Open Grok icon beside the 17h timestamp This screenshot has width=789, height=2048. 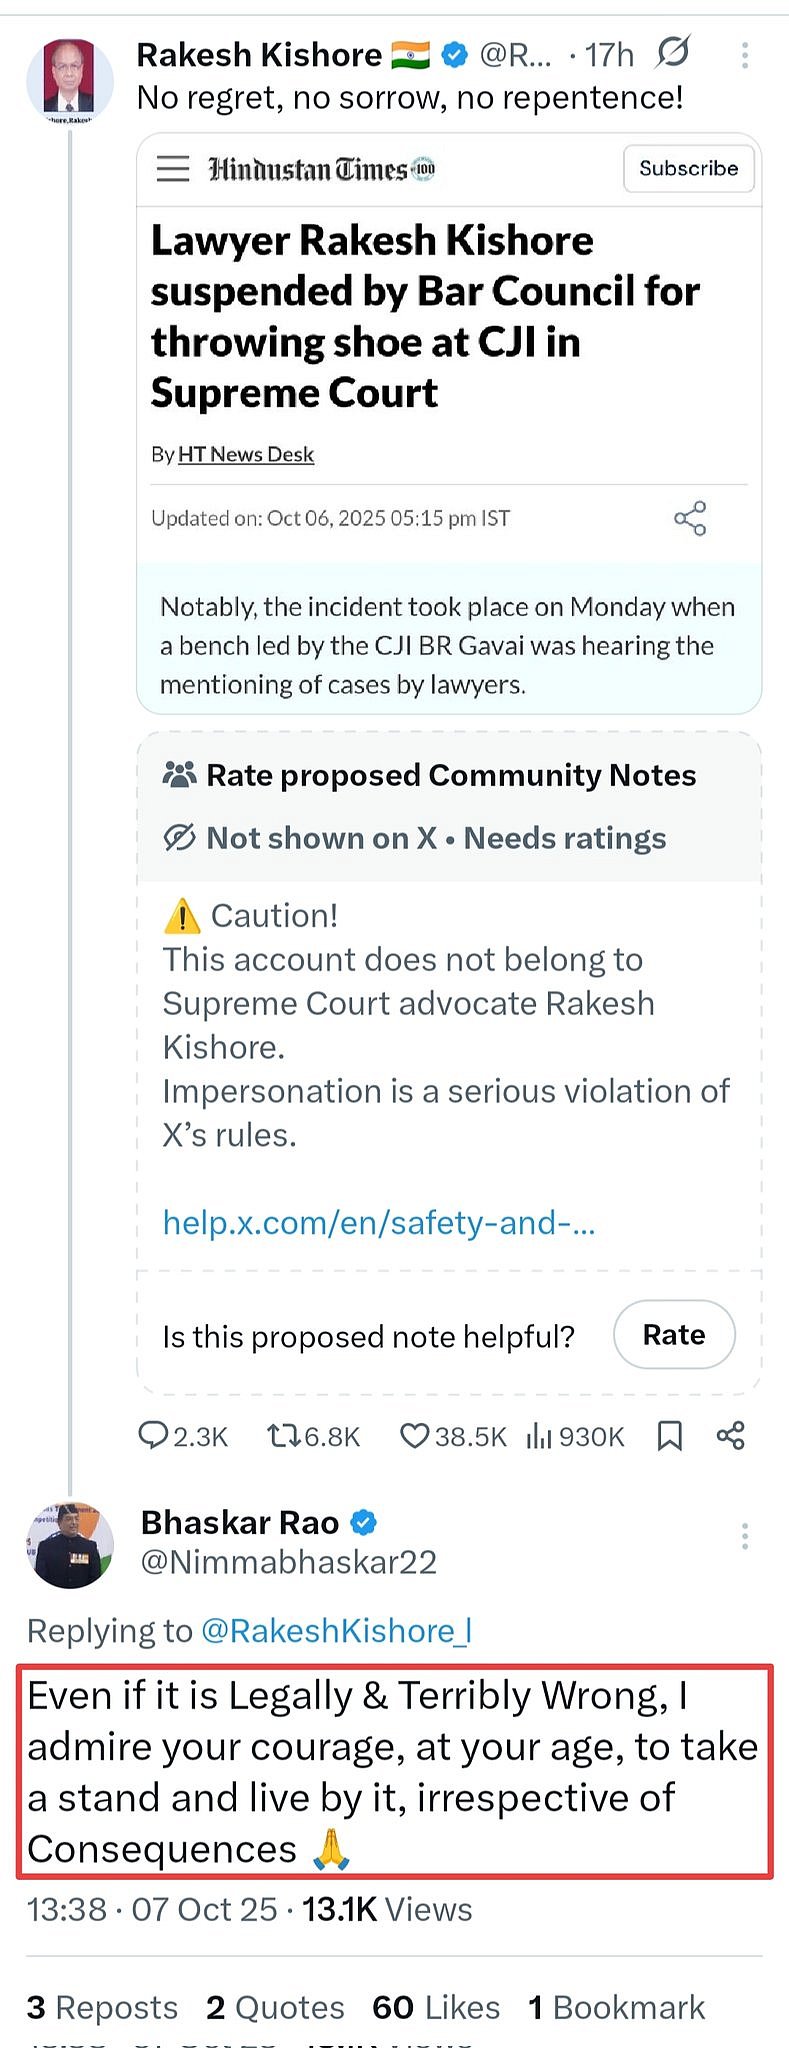click(x=673, y=52)
